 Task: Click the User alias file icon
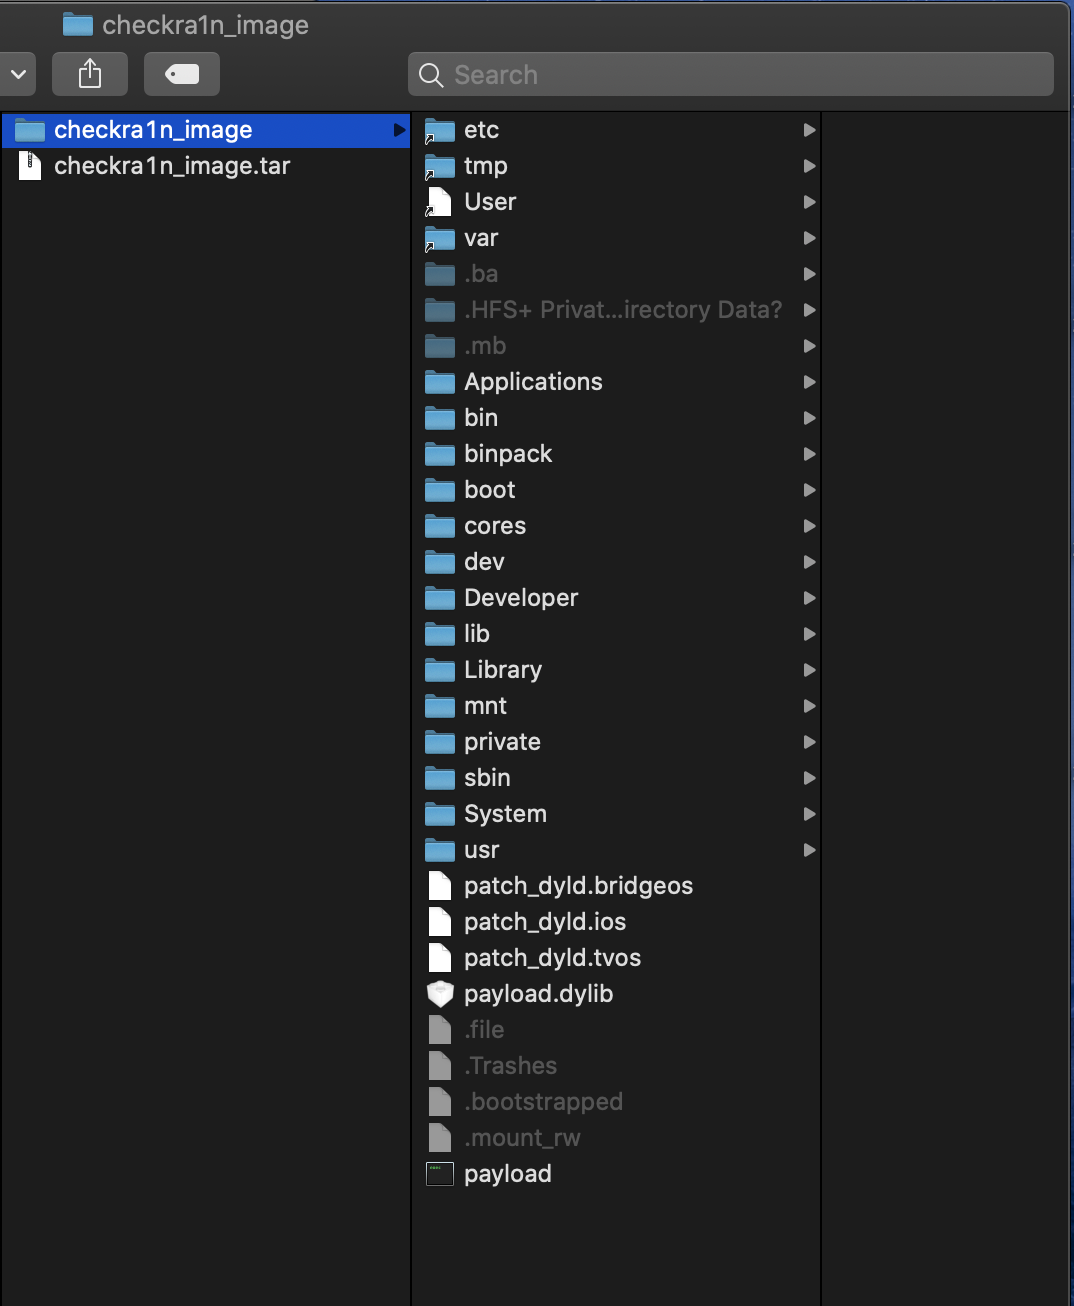439,202
